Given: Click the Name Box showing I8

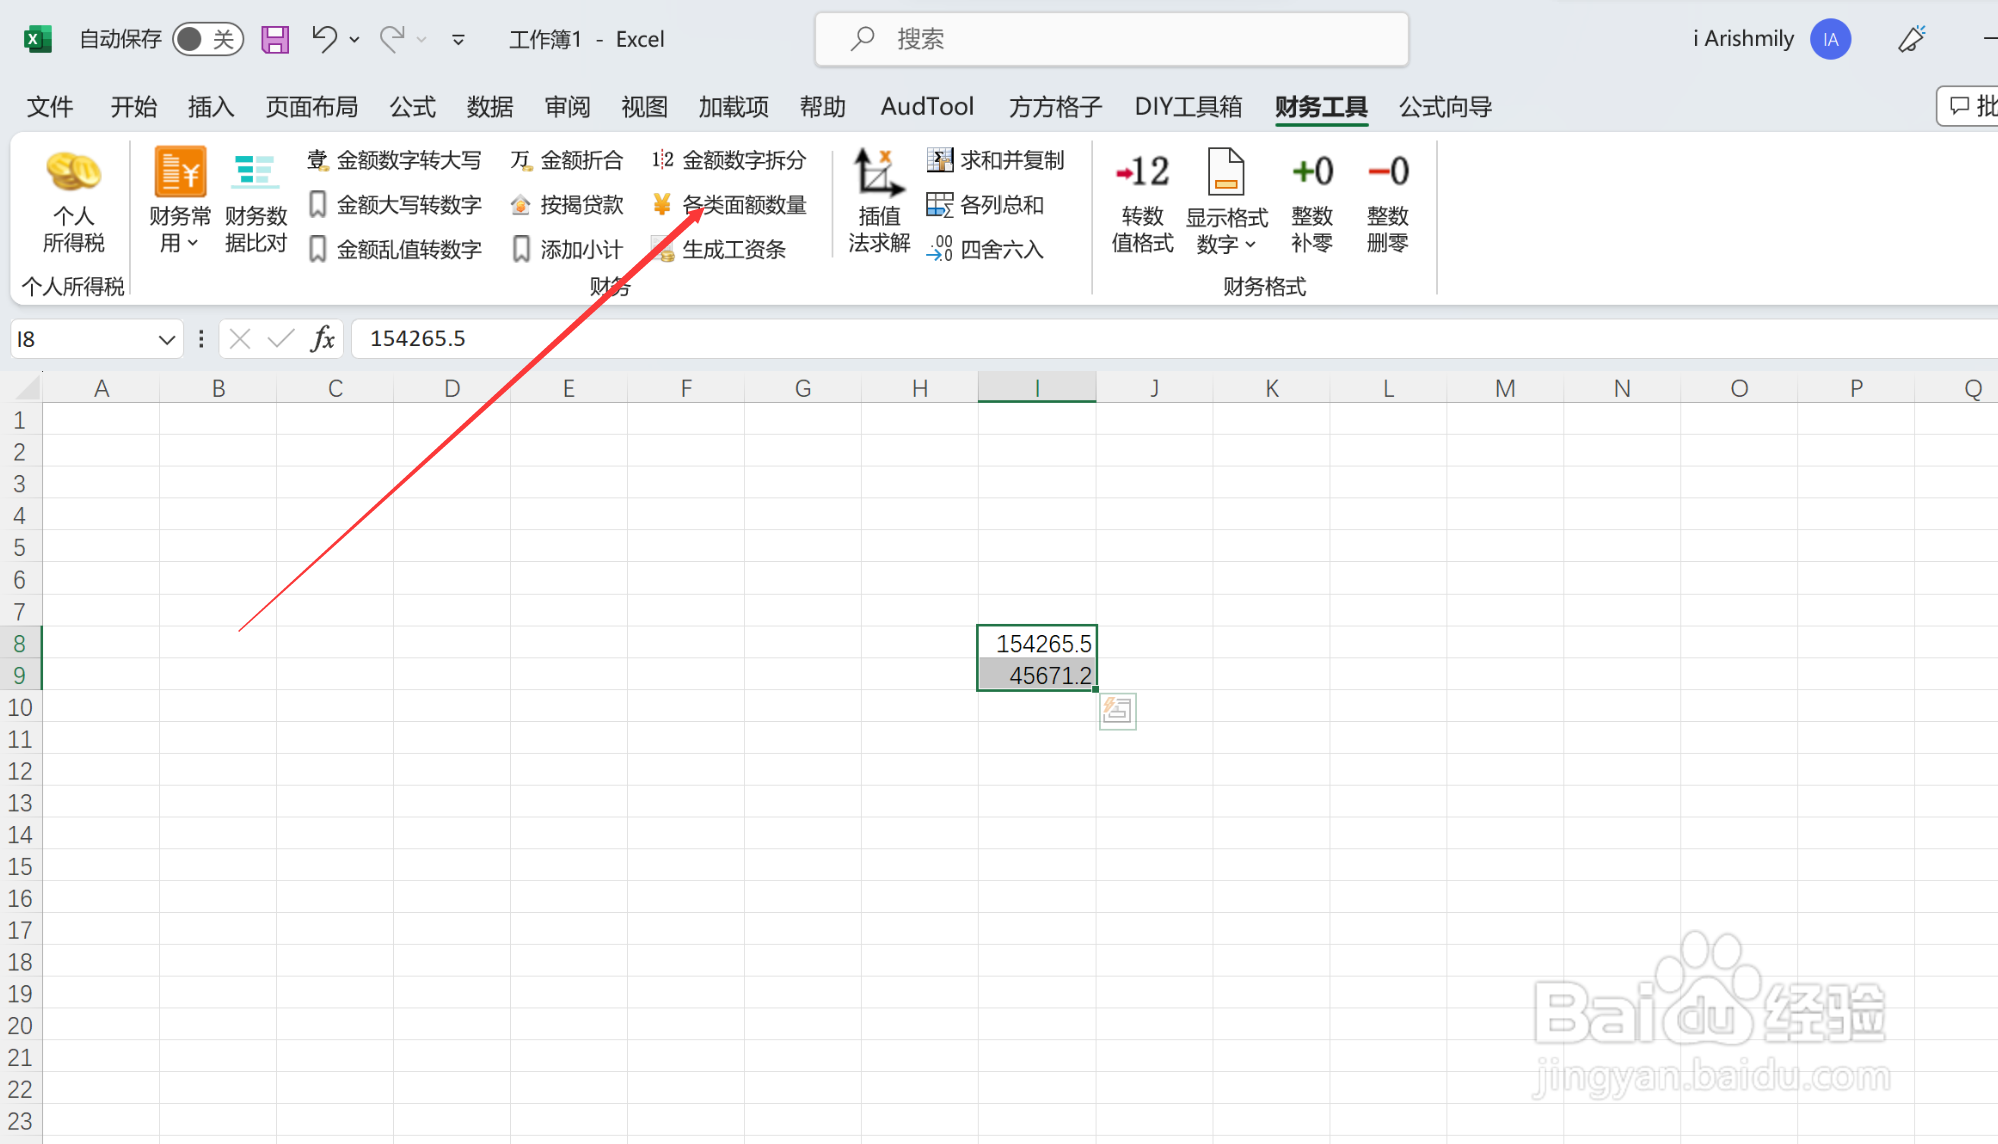Looking at the screenshot, I should pos(84,340).
